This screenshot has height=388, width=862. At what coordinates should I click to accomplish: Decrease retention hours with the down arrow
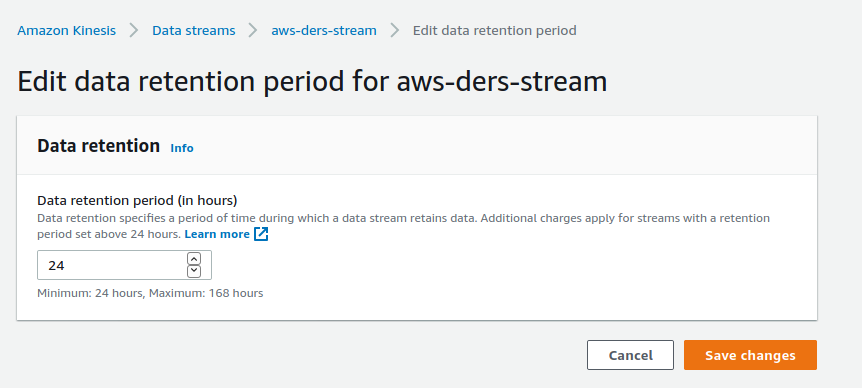click(x=194, y=271)
